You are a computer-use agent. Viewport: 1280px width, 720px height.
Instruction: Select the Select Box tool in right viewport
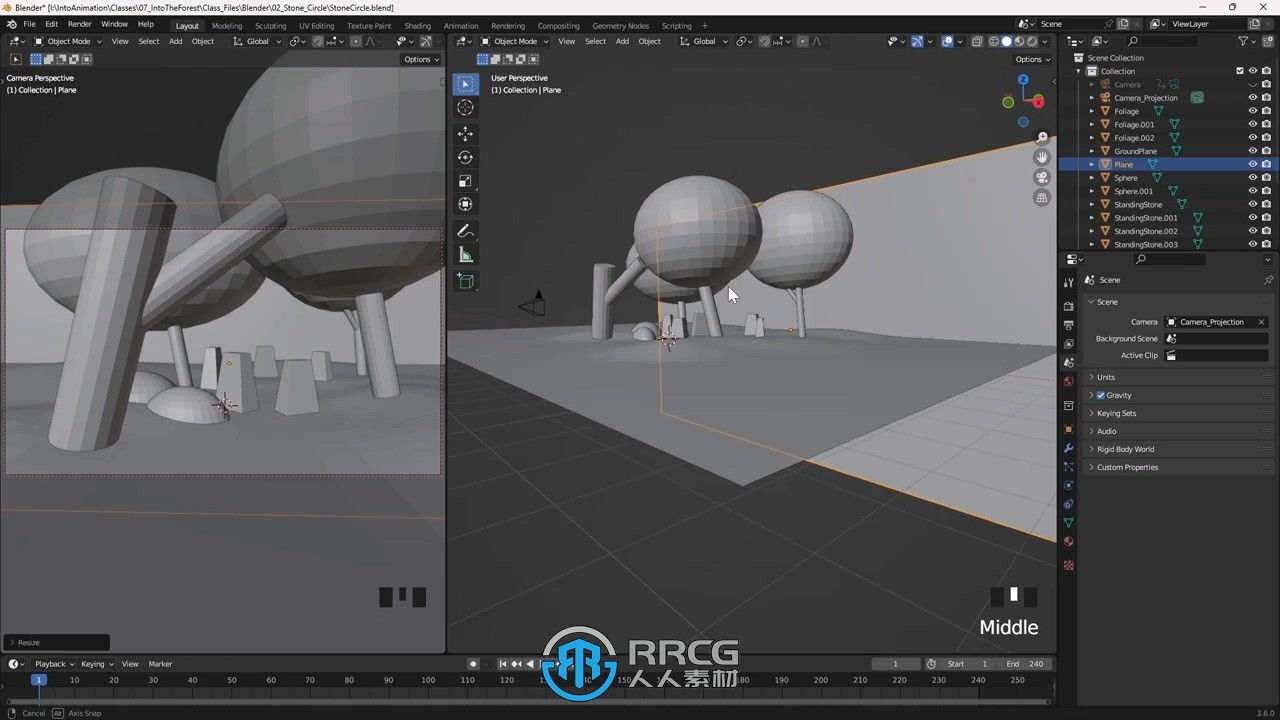(x=465, y=84)
